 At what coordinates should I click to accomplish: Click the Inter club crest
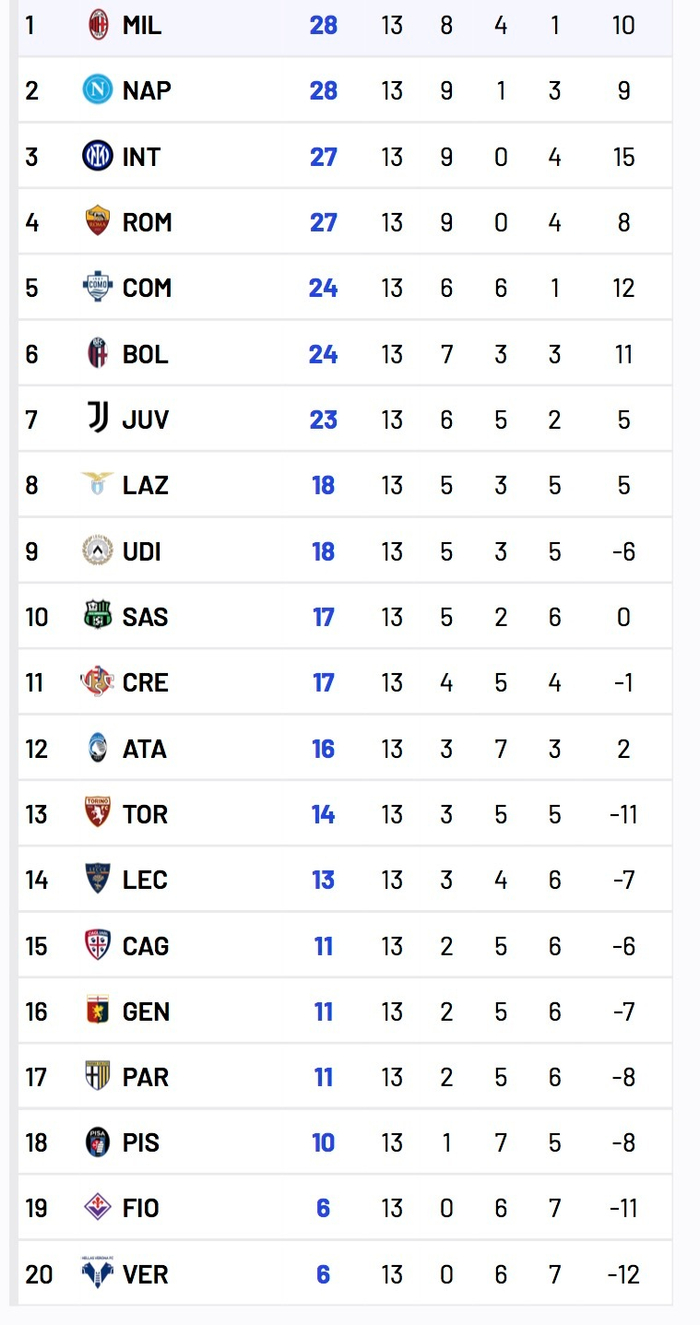[98, 156]
